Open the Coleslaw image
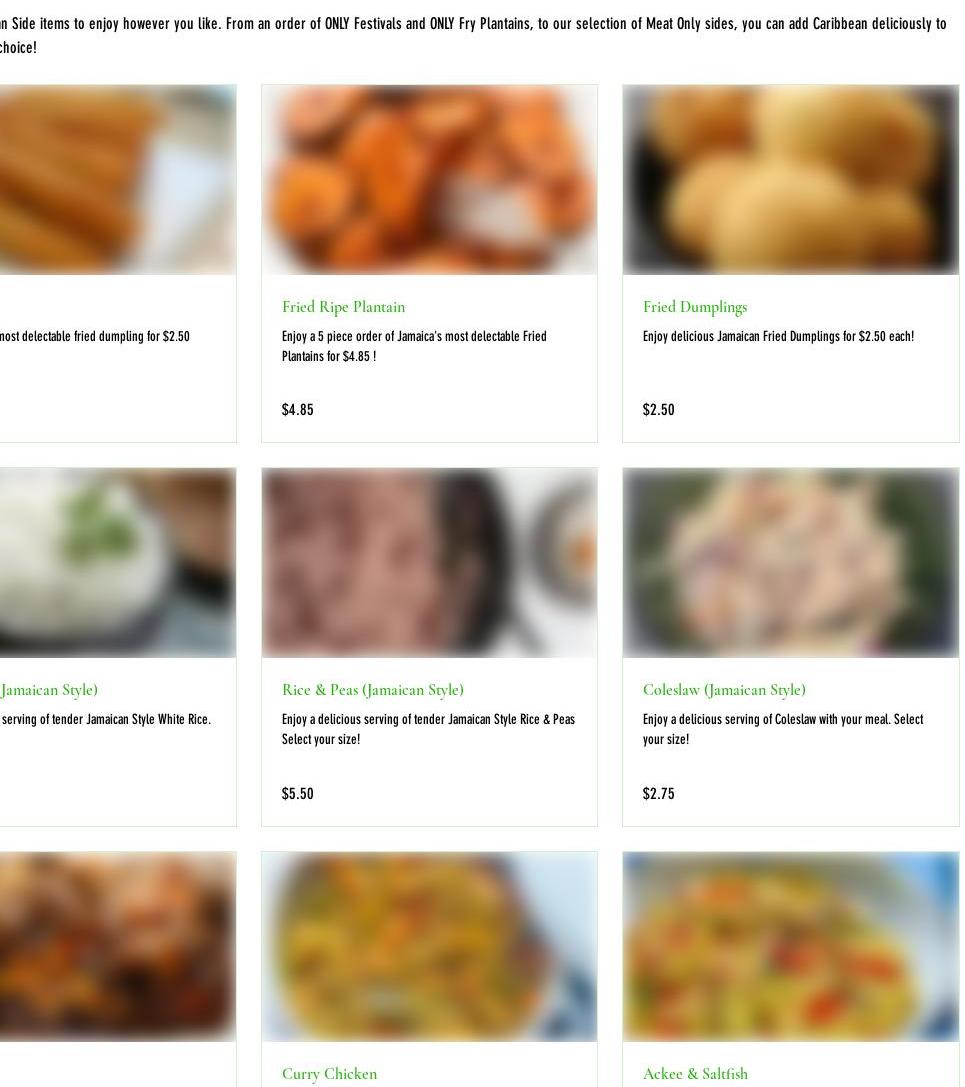Viewport: 965px width, 1087px height. coord(790,563)
